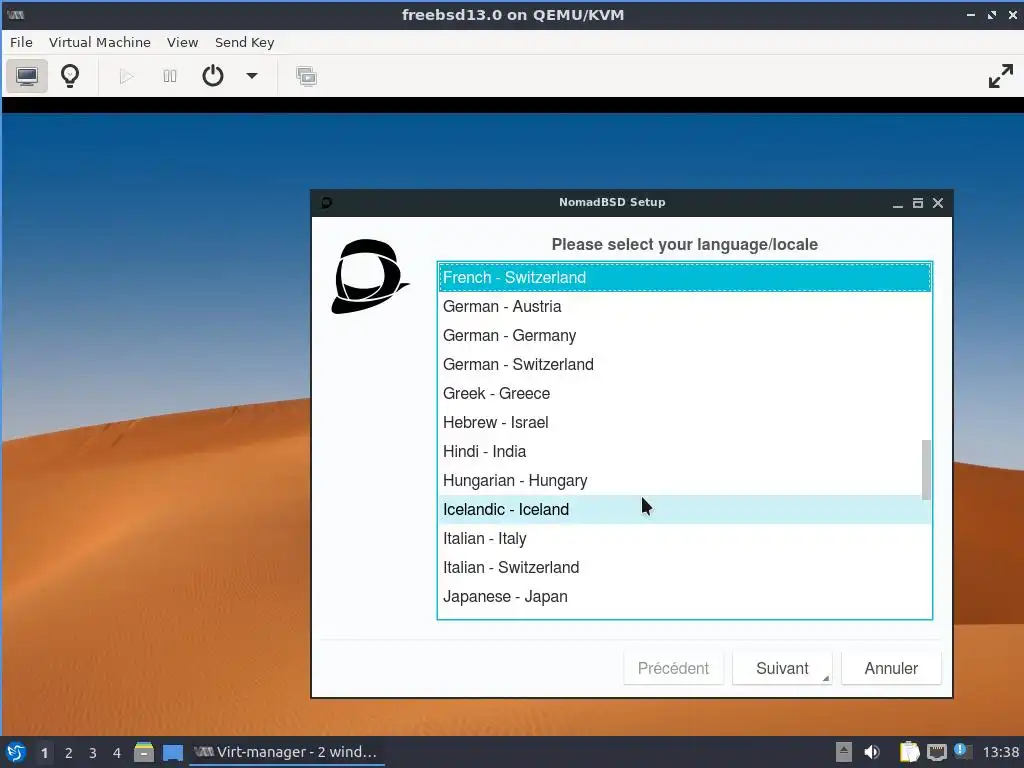
Task: Open the notification alert tray icon
Action: point(962,751)
